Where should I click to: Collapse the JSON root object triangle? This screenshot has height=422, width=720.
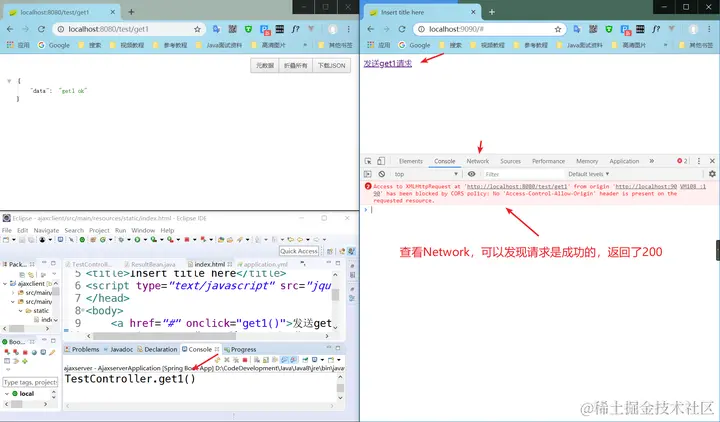[x=9, y=81]
